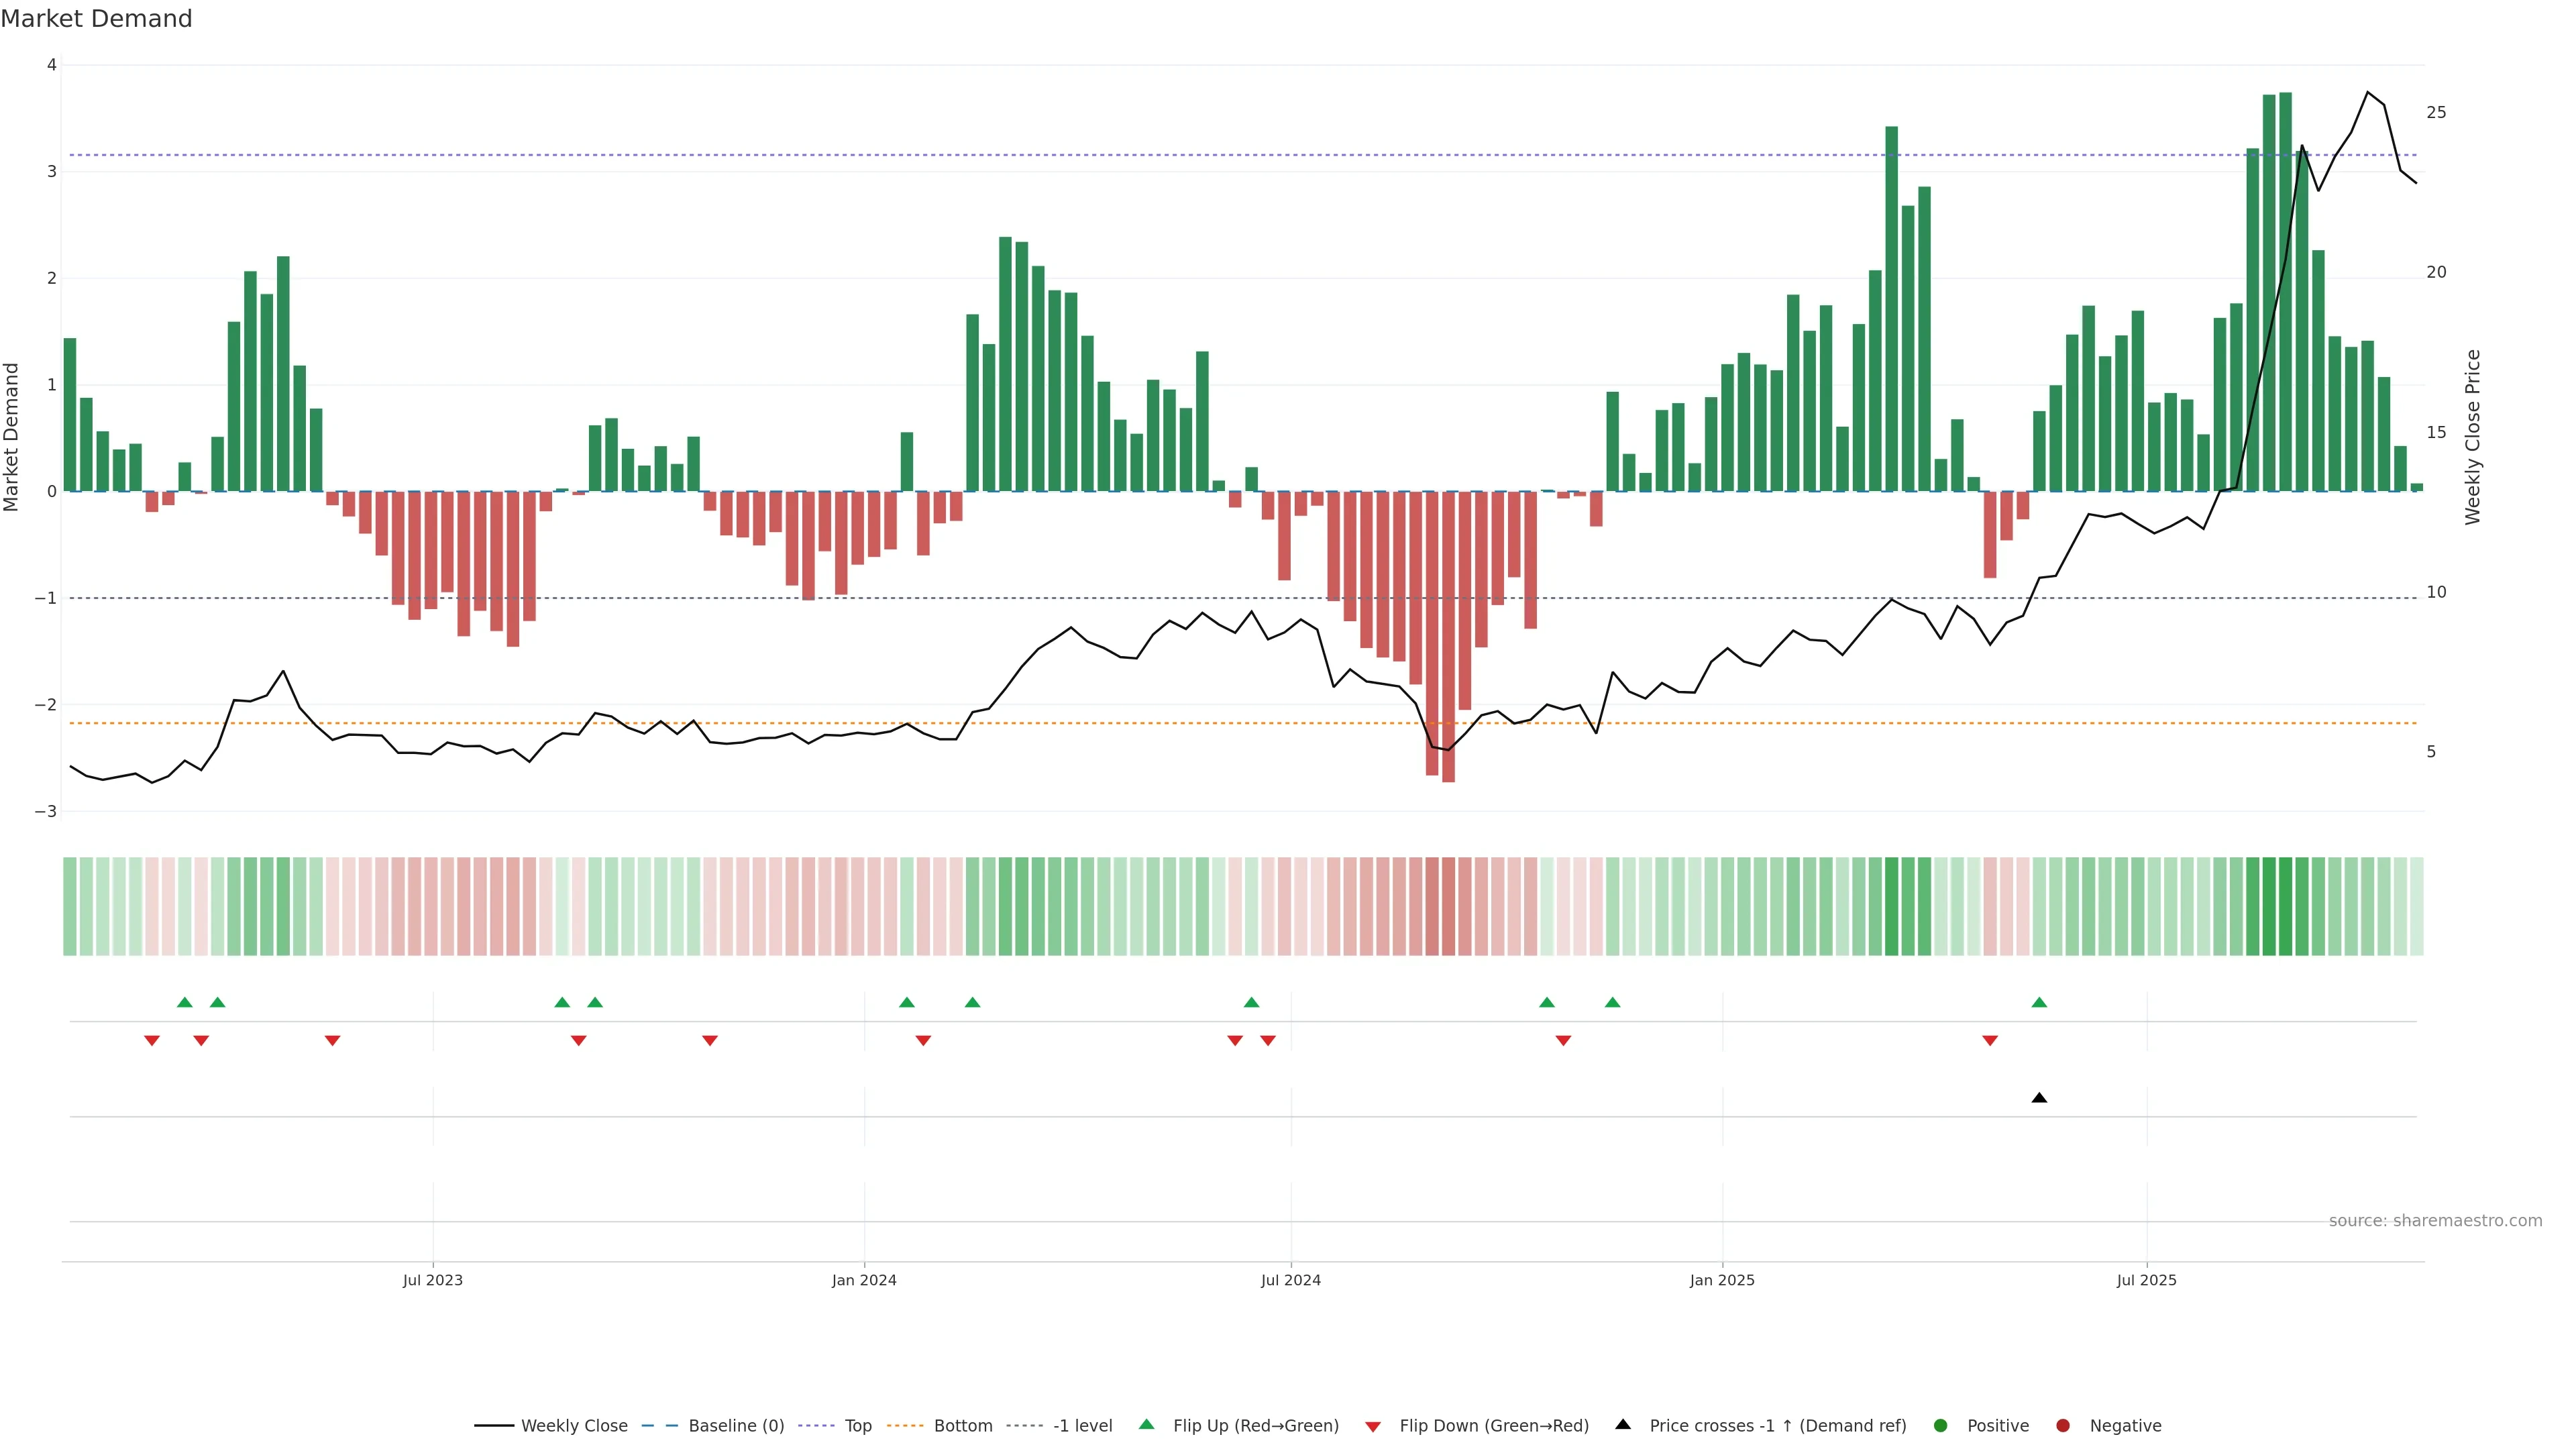This screenshot has height=1449, width=2576.
Task: Click the Weekly Close Price axis title
Action: 2473,437
